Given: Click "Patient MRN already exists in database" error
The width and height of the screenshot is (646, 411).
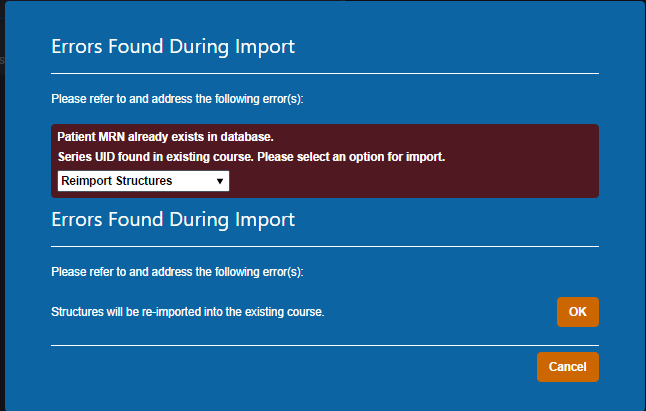Looking at the screenshot, I should pyautogui.click(x=165, y=137).
